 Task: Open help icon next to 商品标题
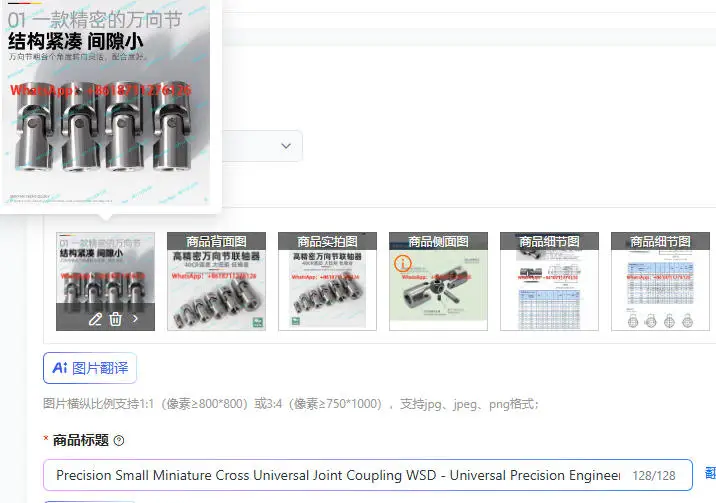click(x=119, y=440)
